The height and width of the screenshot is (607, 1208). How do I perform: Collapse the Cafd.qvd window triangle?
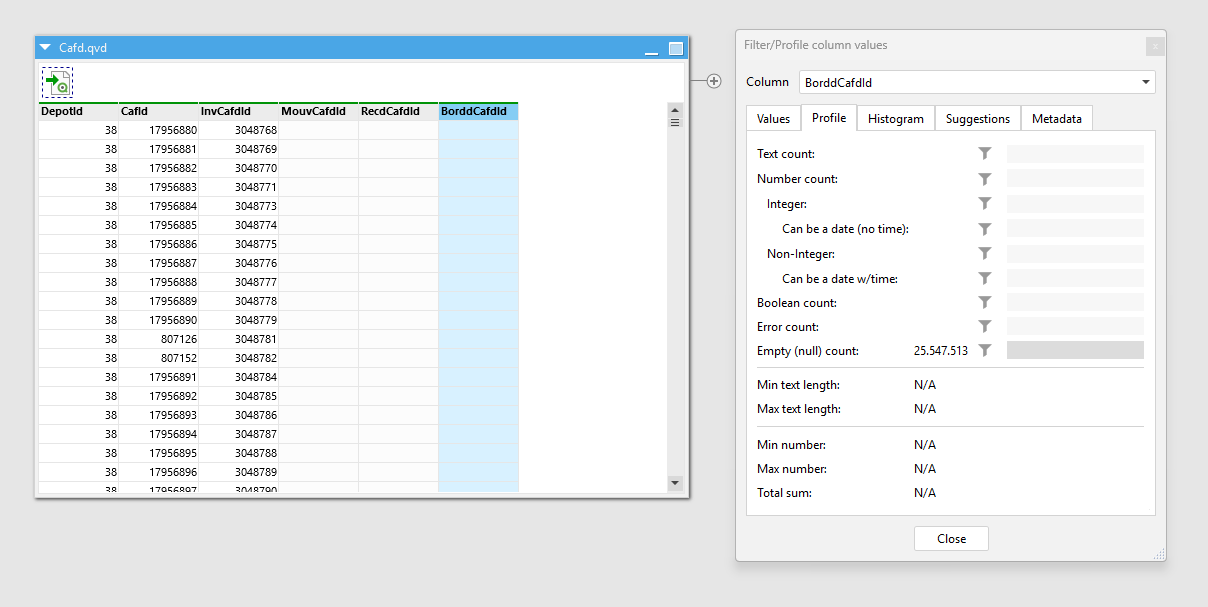(x=45, y=47)
